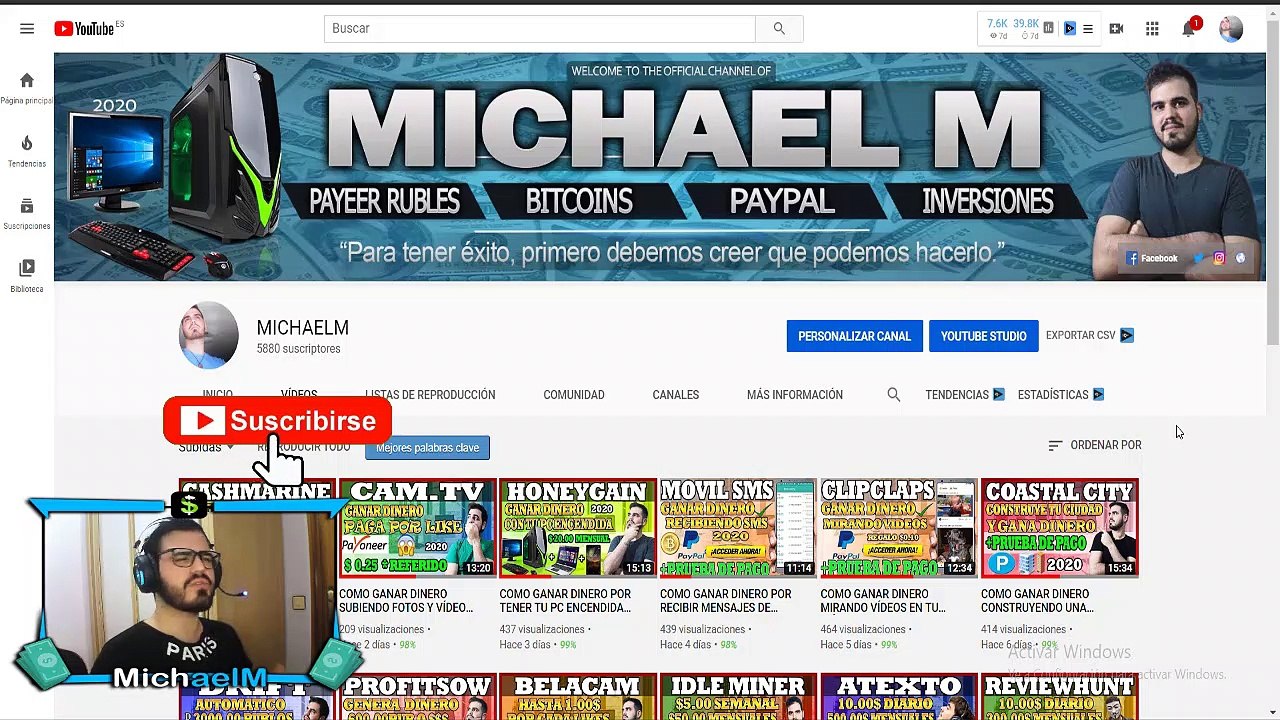
Task: Open the vidIQ three-line menu icon
Action: [1088, 29]
